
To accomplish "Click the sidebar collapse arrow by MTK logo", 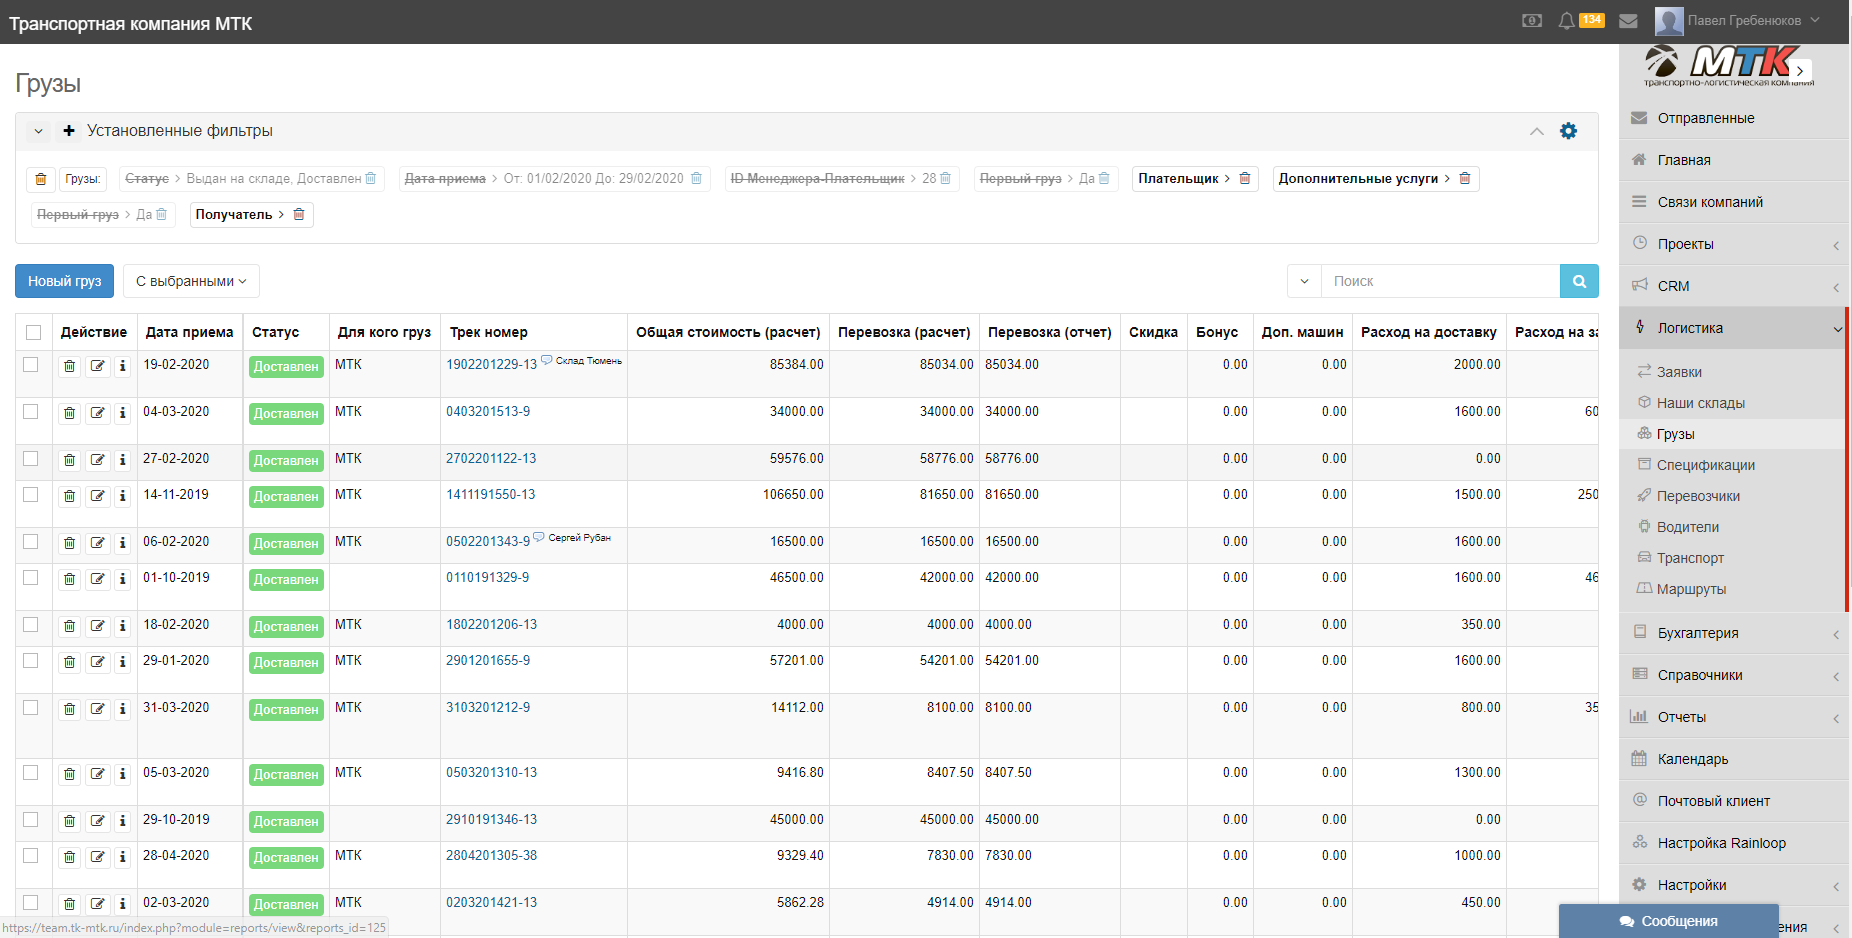I will (x=1800, y=71).
